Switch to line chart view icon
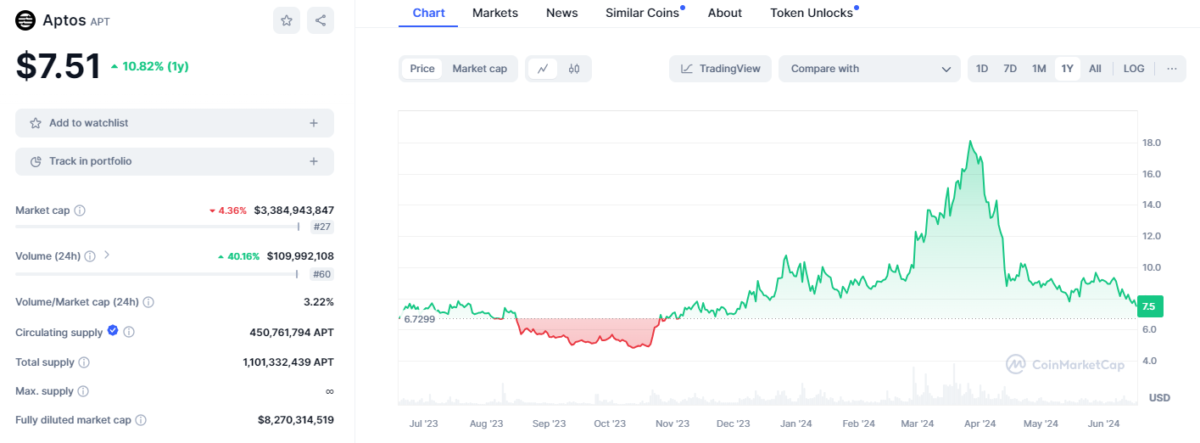Viewport: 1200px width, 443px height. pyautogui.click(x=542, y=69)
